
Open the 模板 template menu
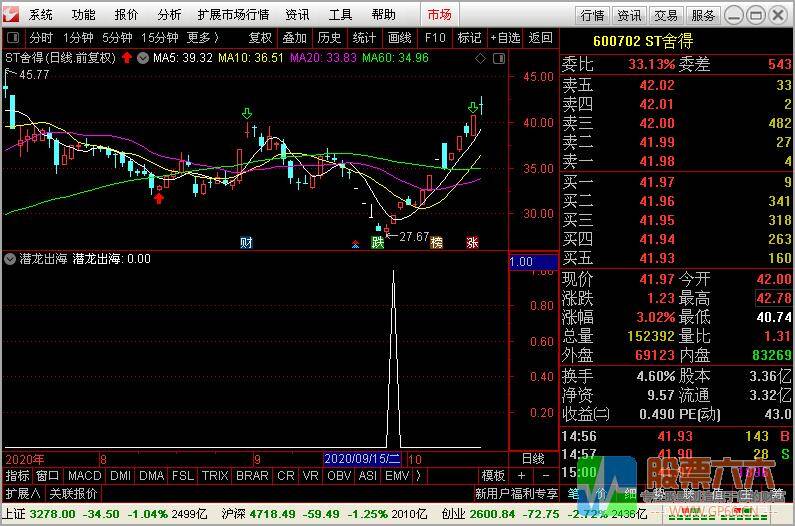(493, 476)
